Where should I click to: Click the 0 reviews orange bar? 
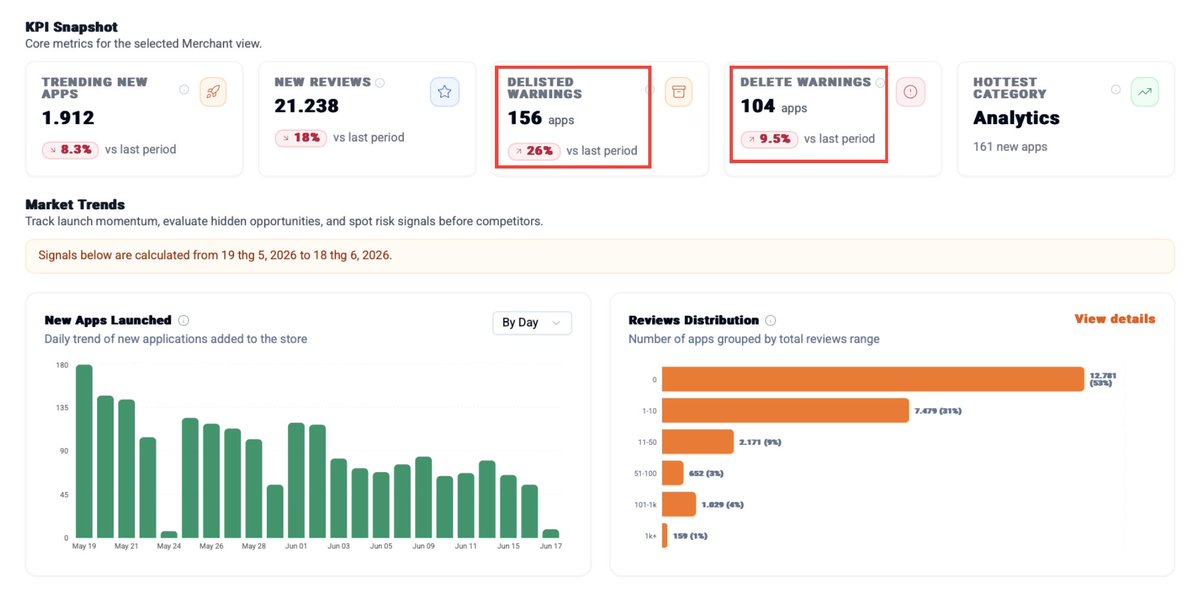click(x=873, y=379)
